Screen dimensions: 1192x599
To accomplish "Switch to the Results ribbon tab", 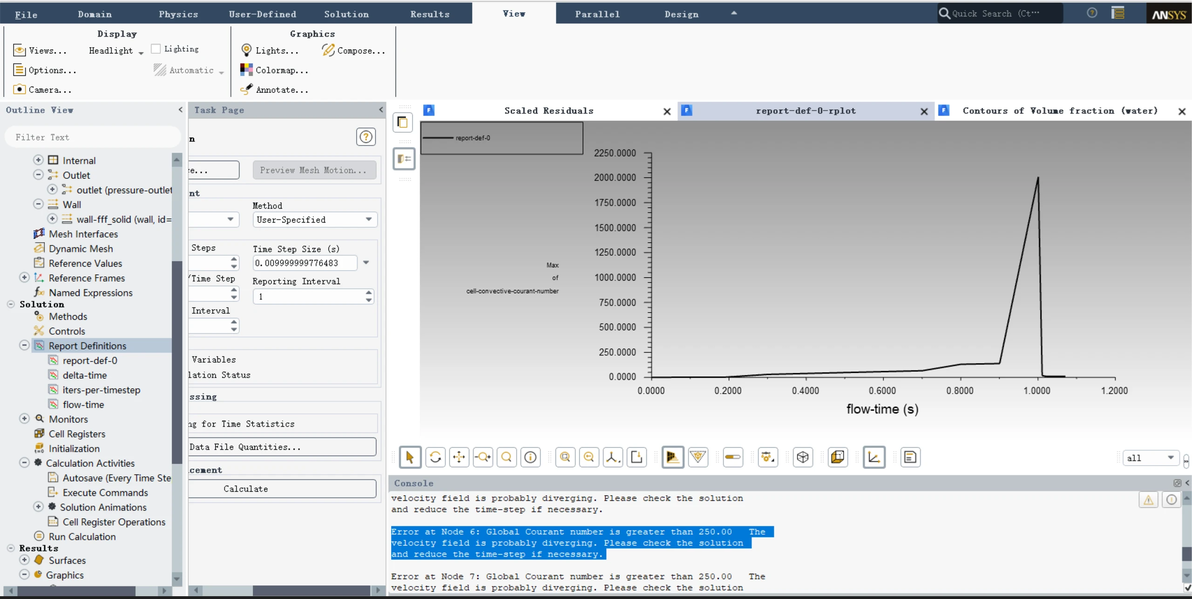I will (x=430, y=14).
